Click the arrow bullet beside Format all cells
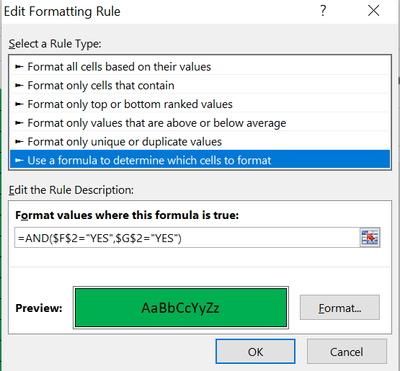The height and width of the screenshot is (371, 400). tap(19, 67)
